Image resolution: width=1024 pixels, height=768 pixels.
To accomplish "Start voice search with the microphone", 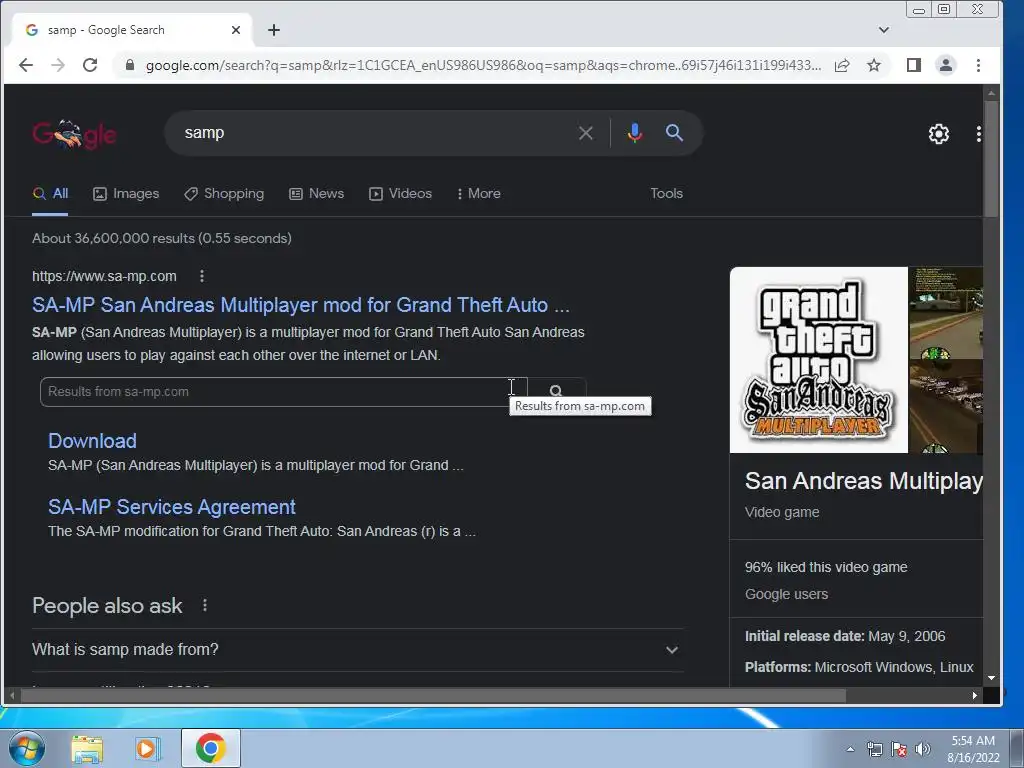I will click(634, 133).
